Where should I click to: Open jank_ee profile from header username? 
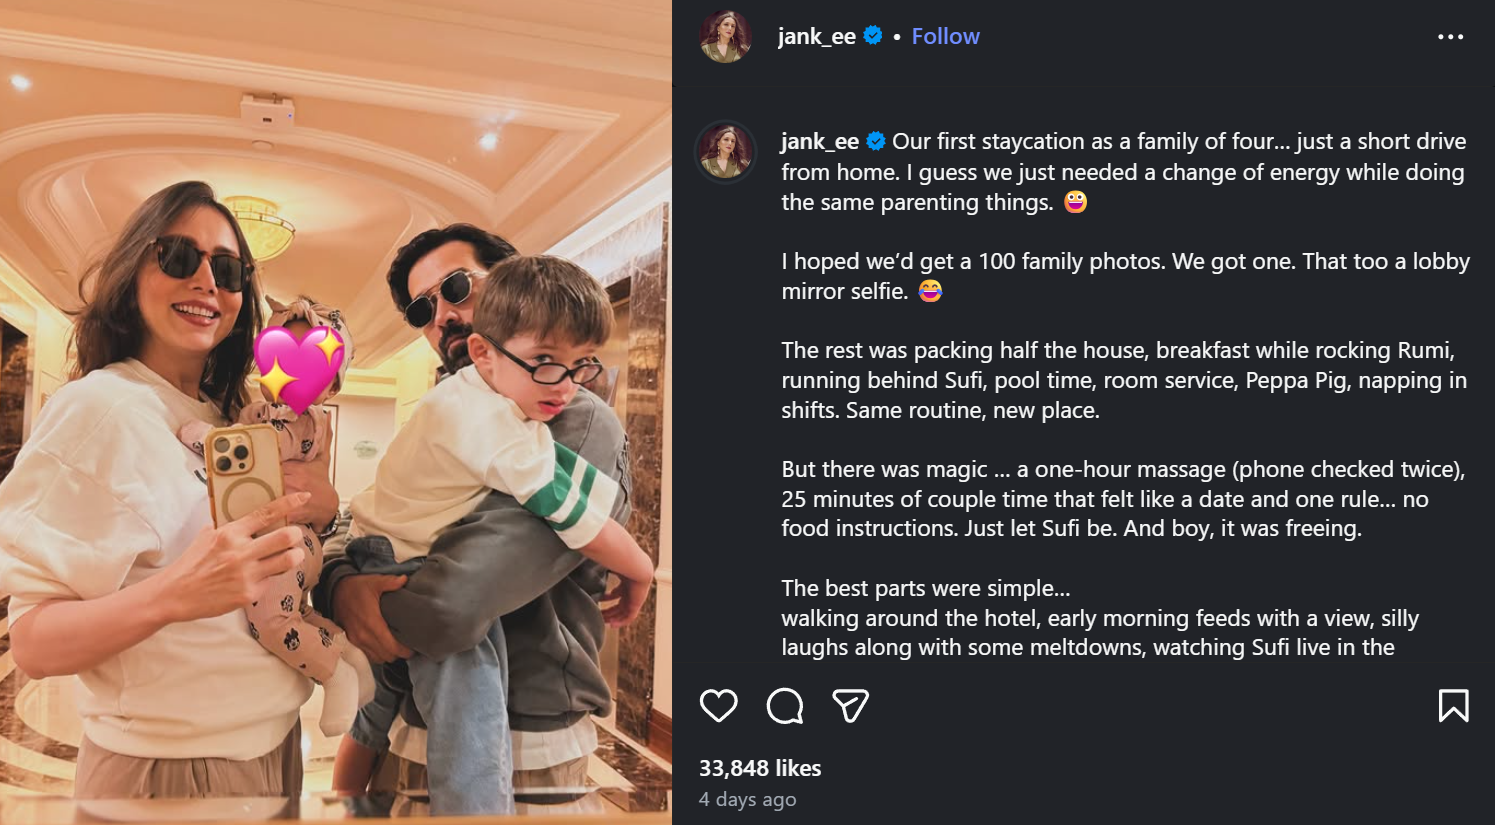coord(817,37)
